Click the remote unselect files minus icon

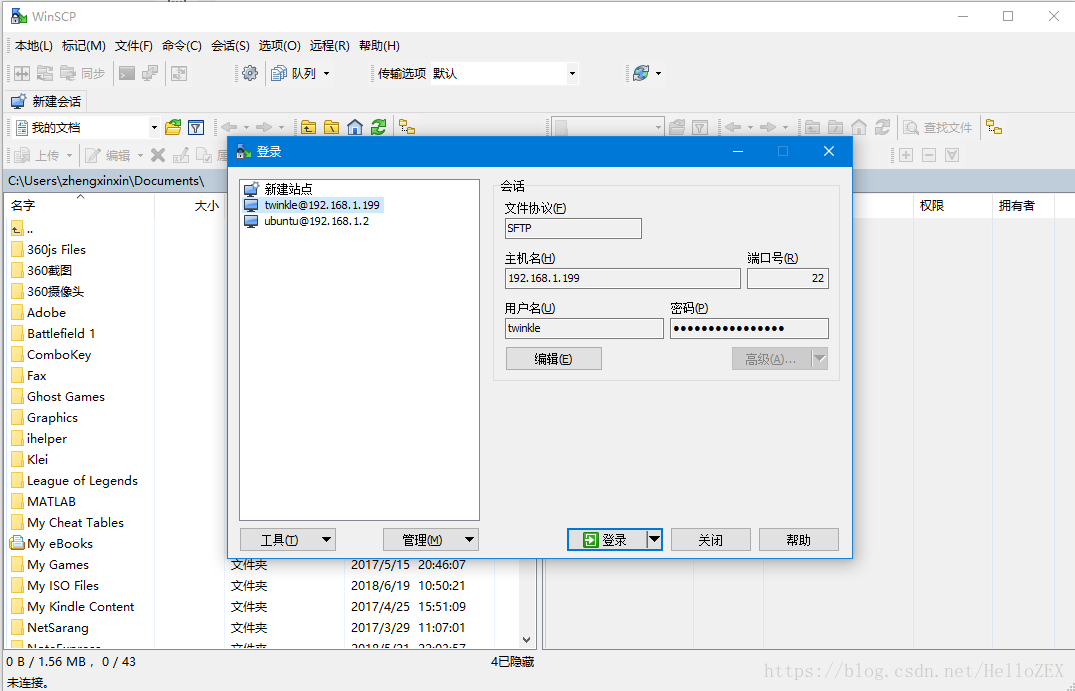pos(929,156)
